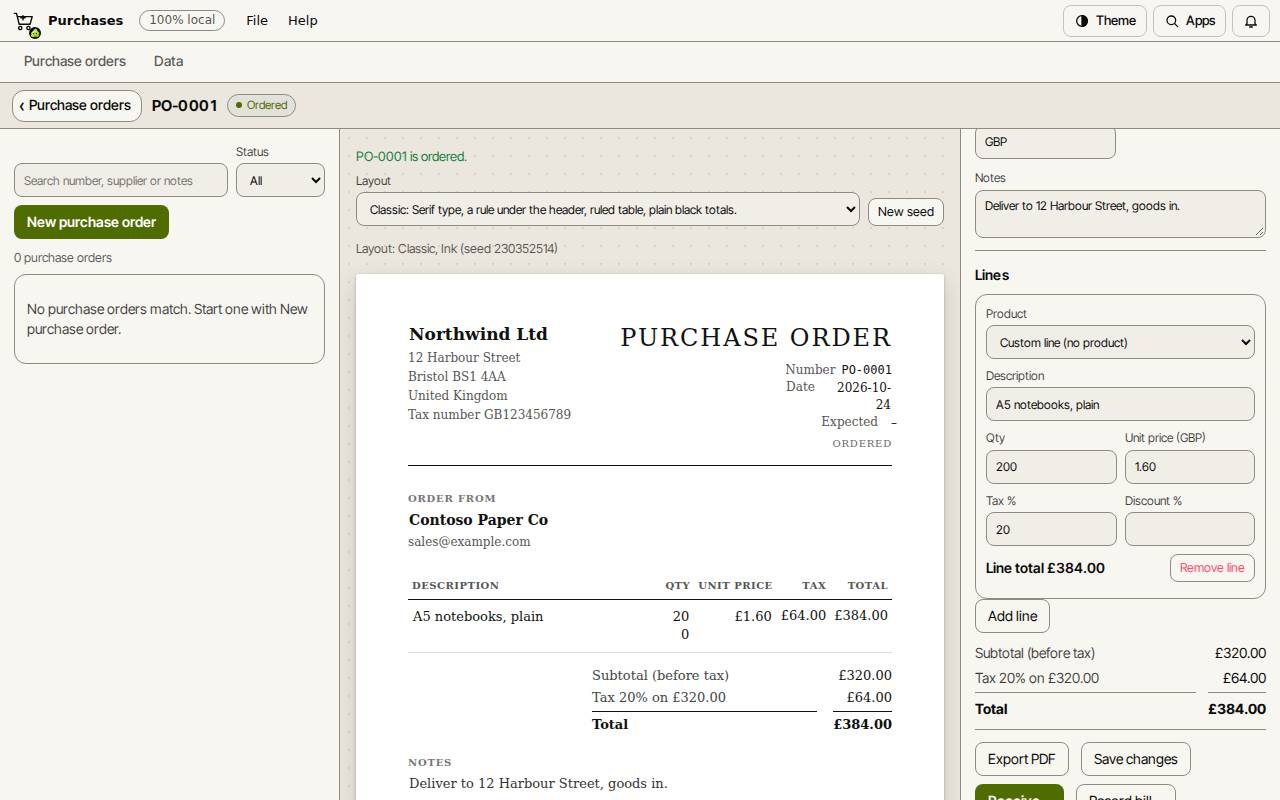
Task: Open the Apps search button
Action: pyautogui.click(x=1189, y=21)
